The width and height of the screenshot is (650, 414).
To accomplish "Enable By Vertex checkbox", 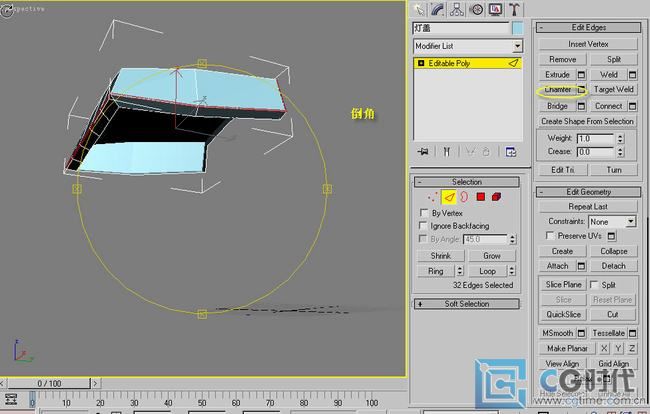I will tap(423, 213).
